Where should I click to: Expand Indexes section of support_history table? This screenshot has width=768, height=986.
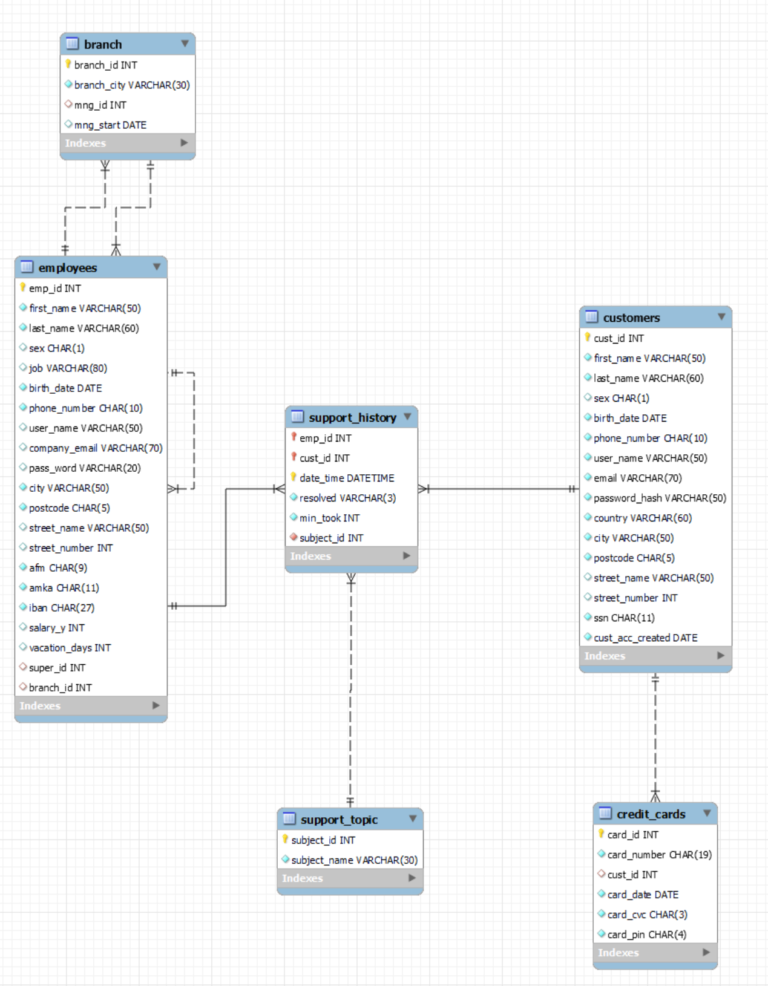click(406, 555)
